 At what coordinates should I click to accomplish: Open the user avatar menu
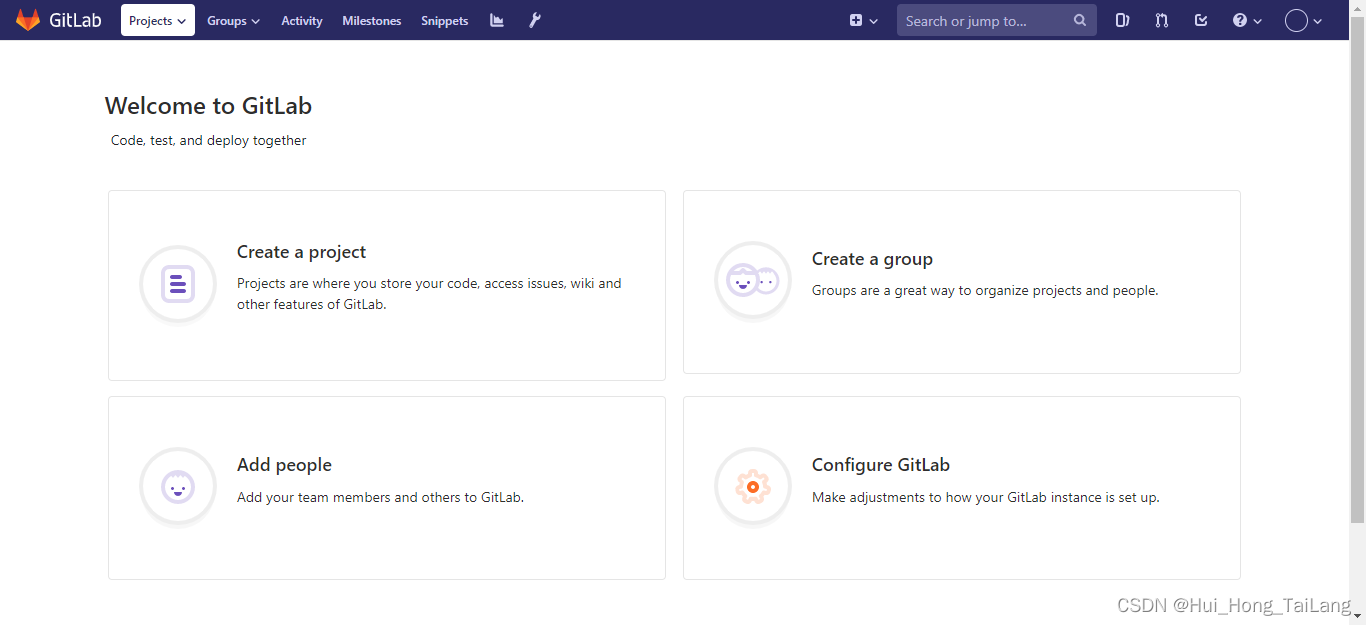point(1303,20)
